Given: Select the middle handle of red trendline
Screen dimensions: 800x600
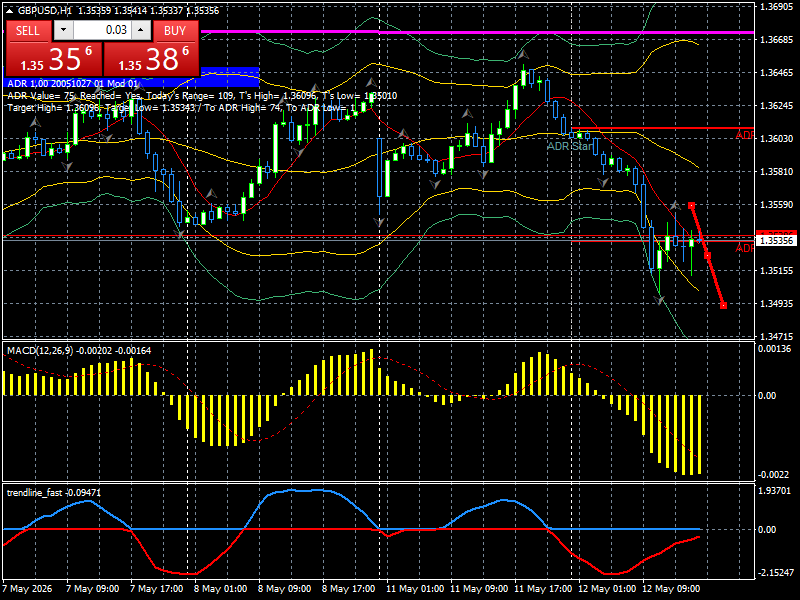Looking at the screenshot, I should 707,256.
